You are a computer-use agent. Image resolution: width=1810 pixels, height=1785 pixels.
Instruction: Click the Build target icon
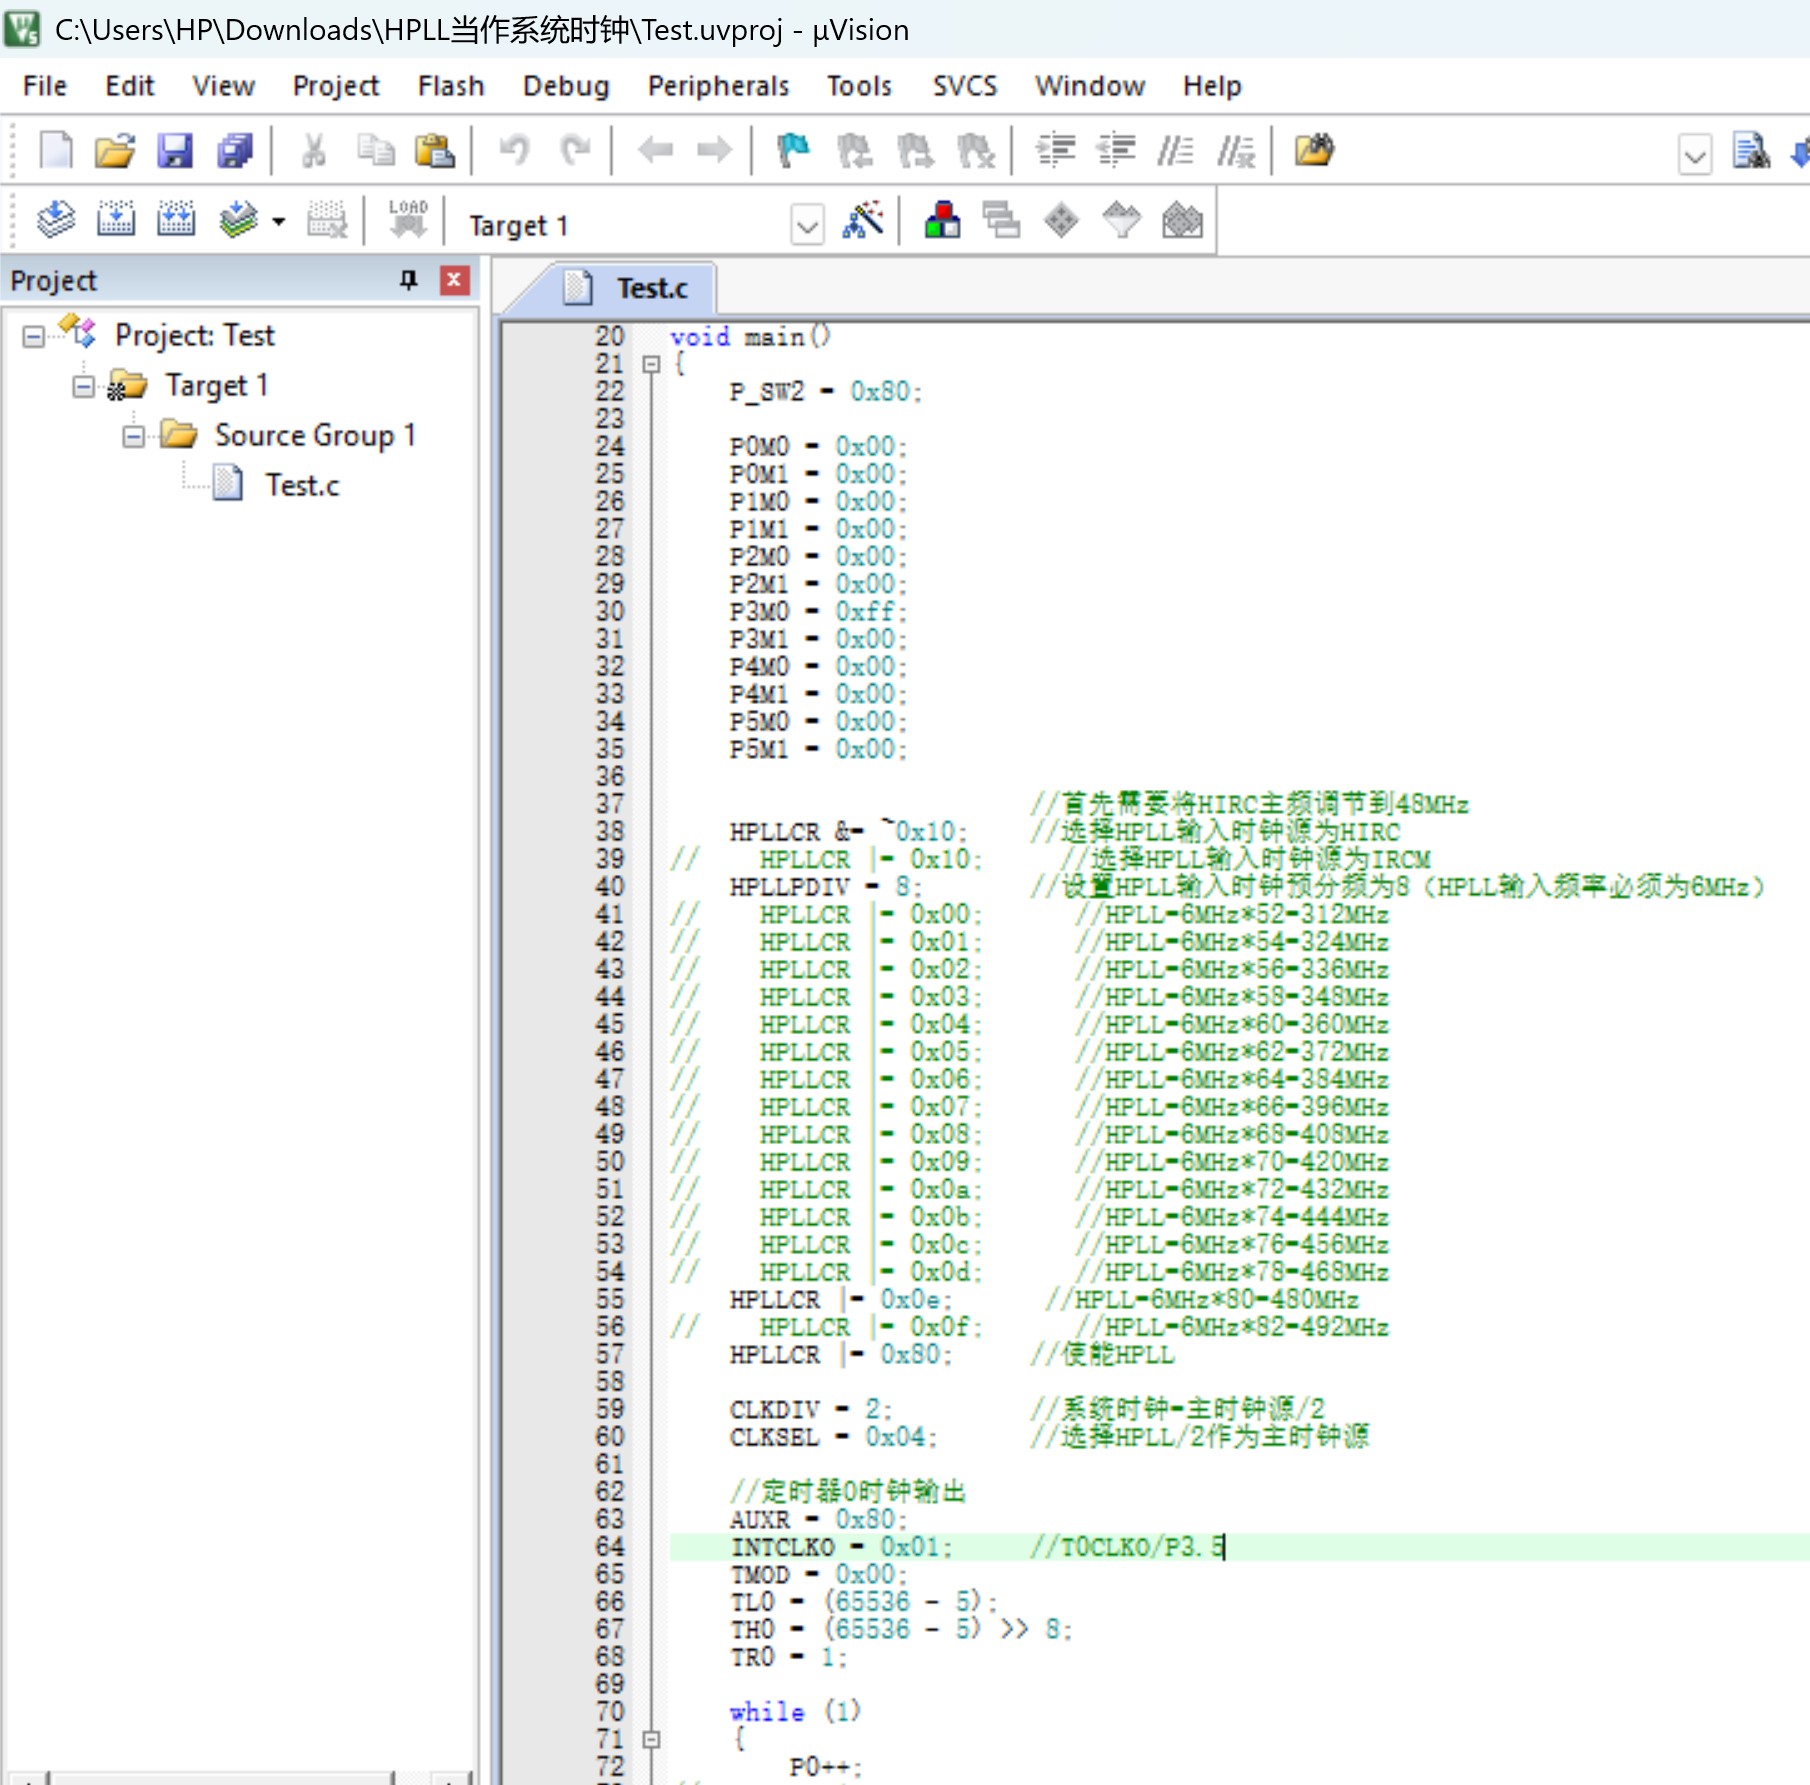[116, 219]
